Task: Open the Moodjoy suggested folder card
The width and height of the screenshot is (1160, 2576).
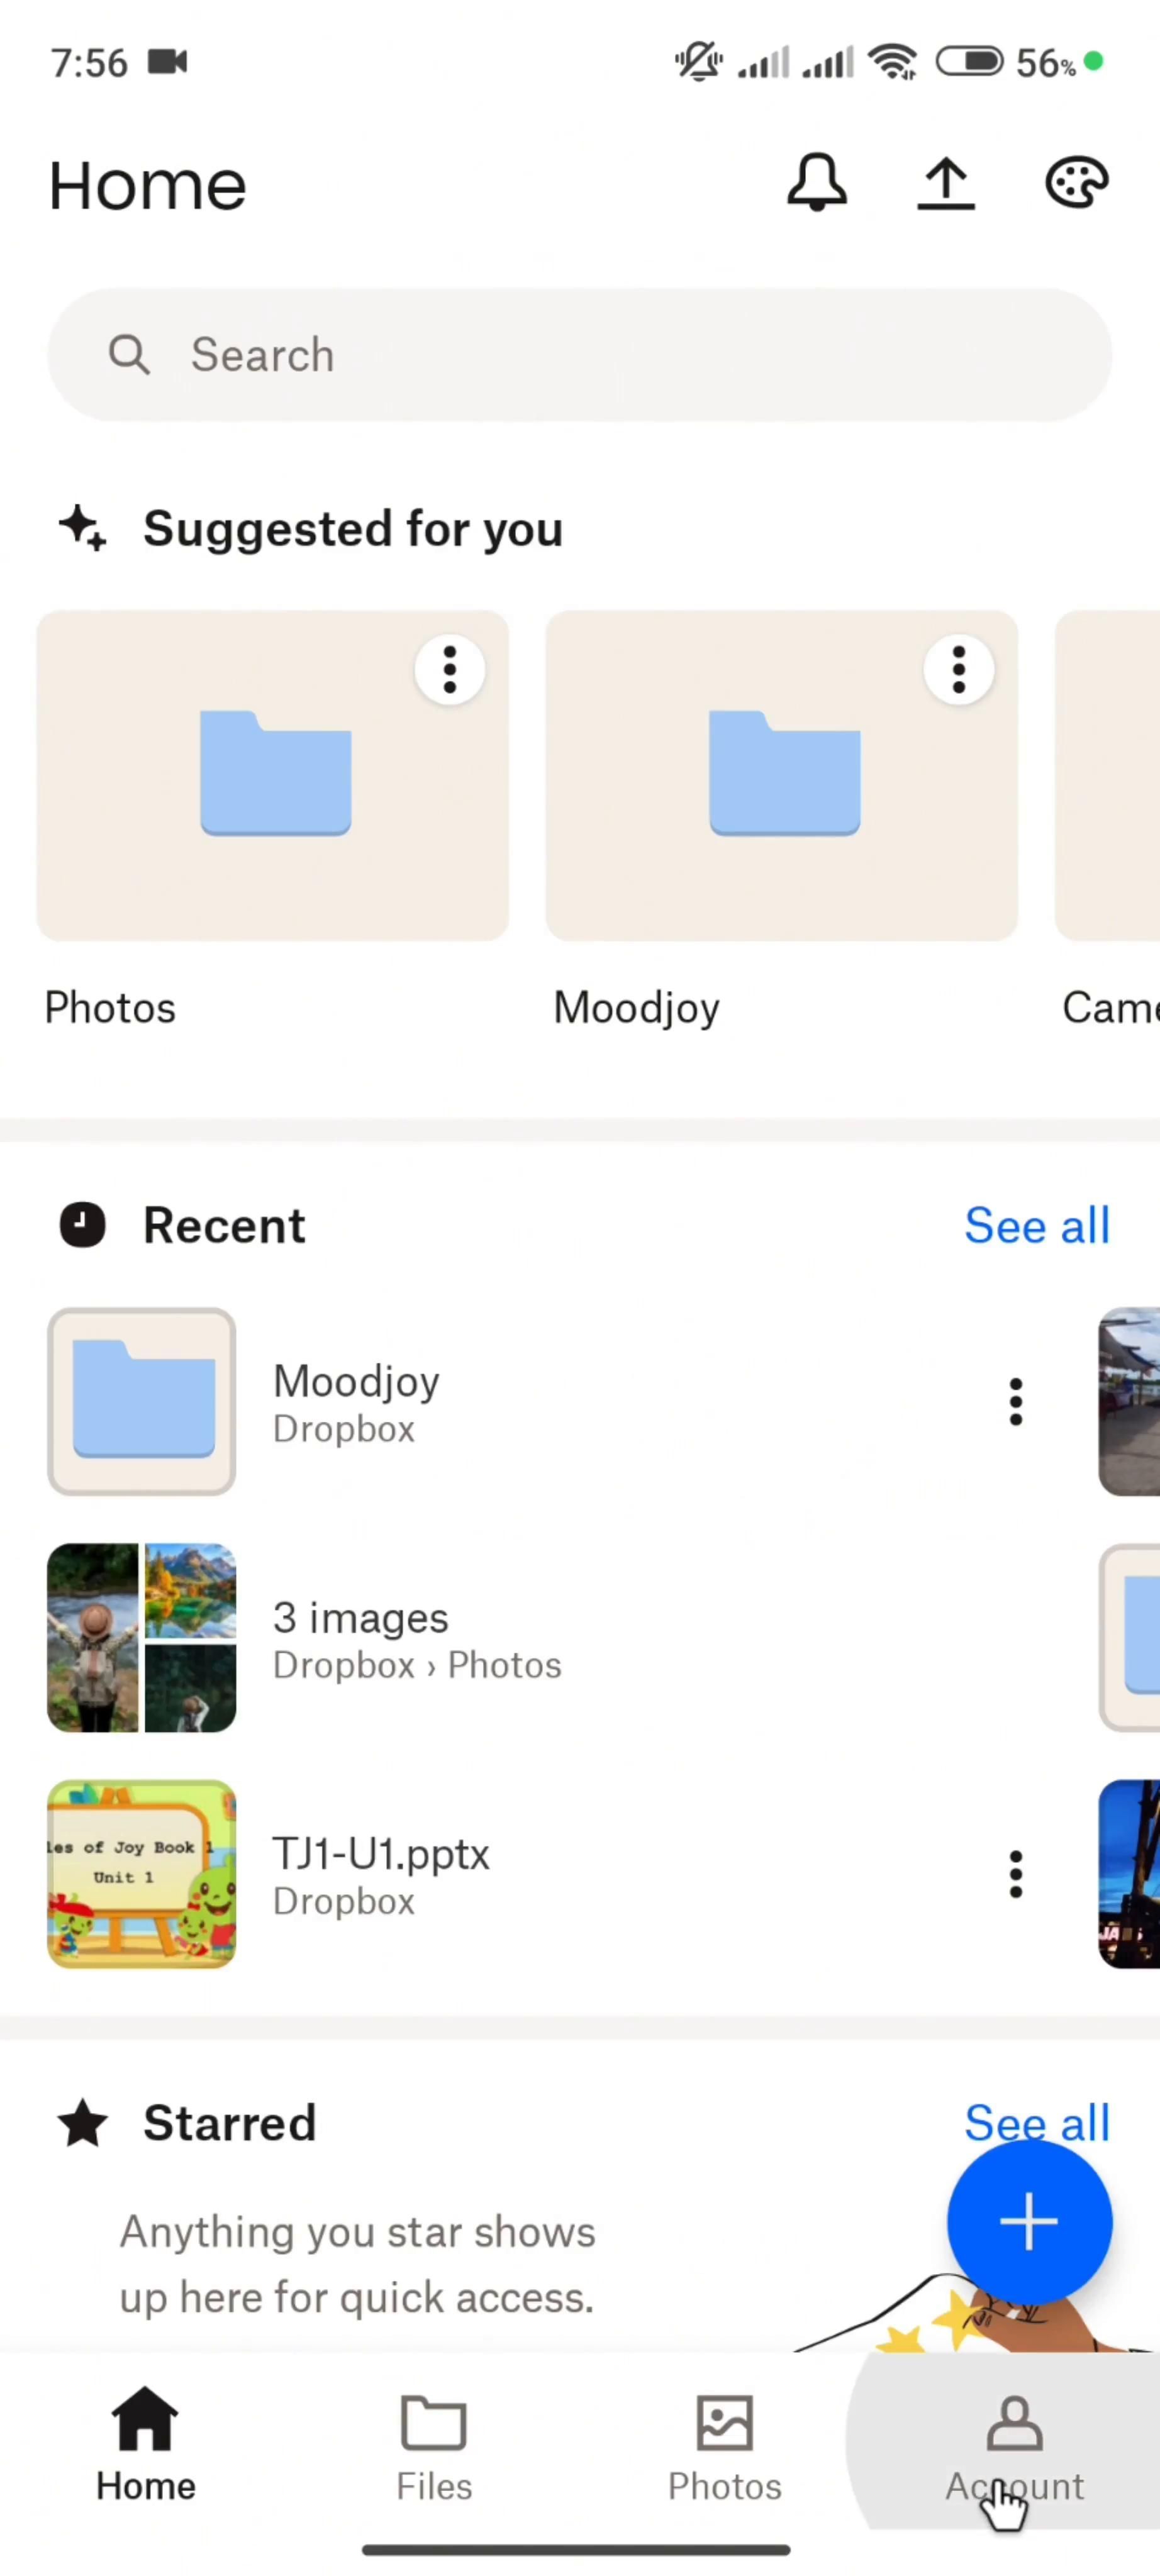Action: pyautogui.click(x=781, y=776)
